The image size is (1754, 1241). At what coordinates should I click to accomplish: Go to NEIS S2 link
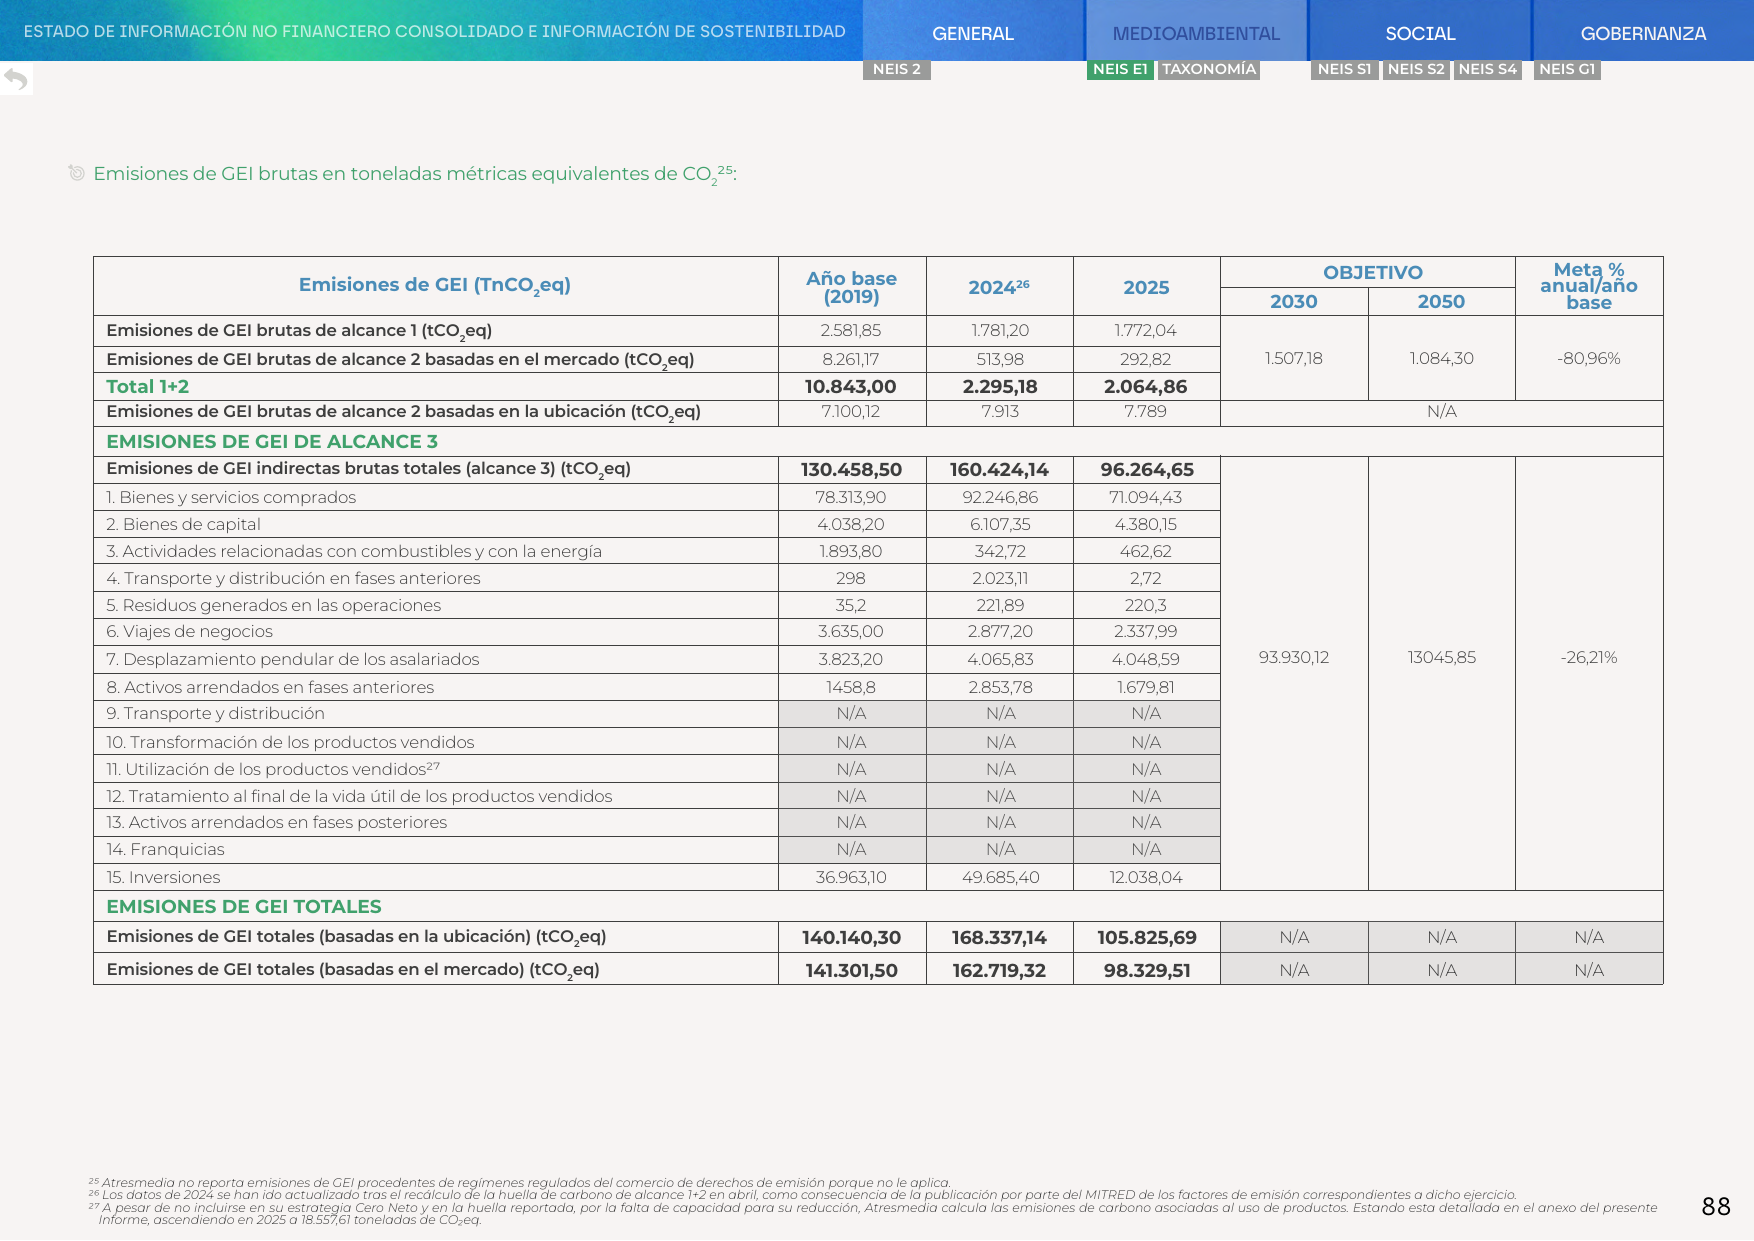1416,69
